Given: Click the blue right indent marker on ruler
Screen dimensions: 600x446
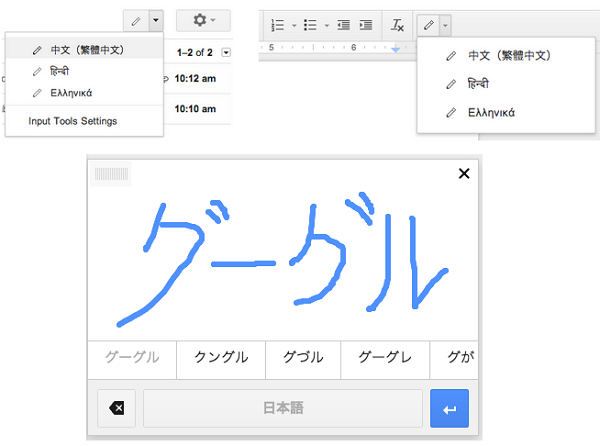Looking at the screenshot, I should pos(396,49).
